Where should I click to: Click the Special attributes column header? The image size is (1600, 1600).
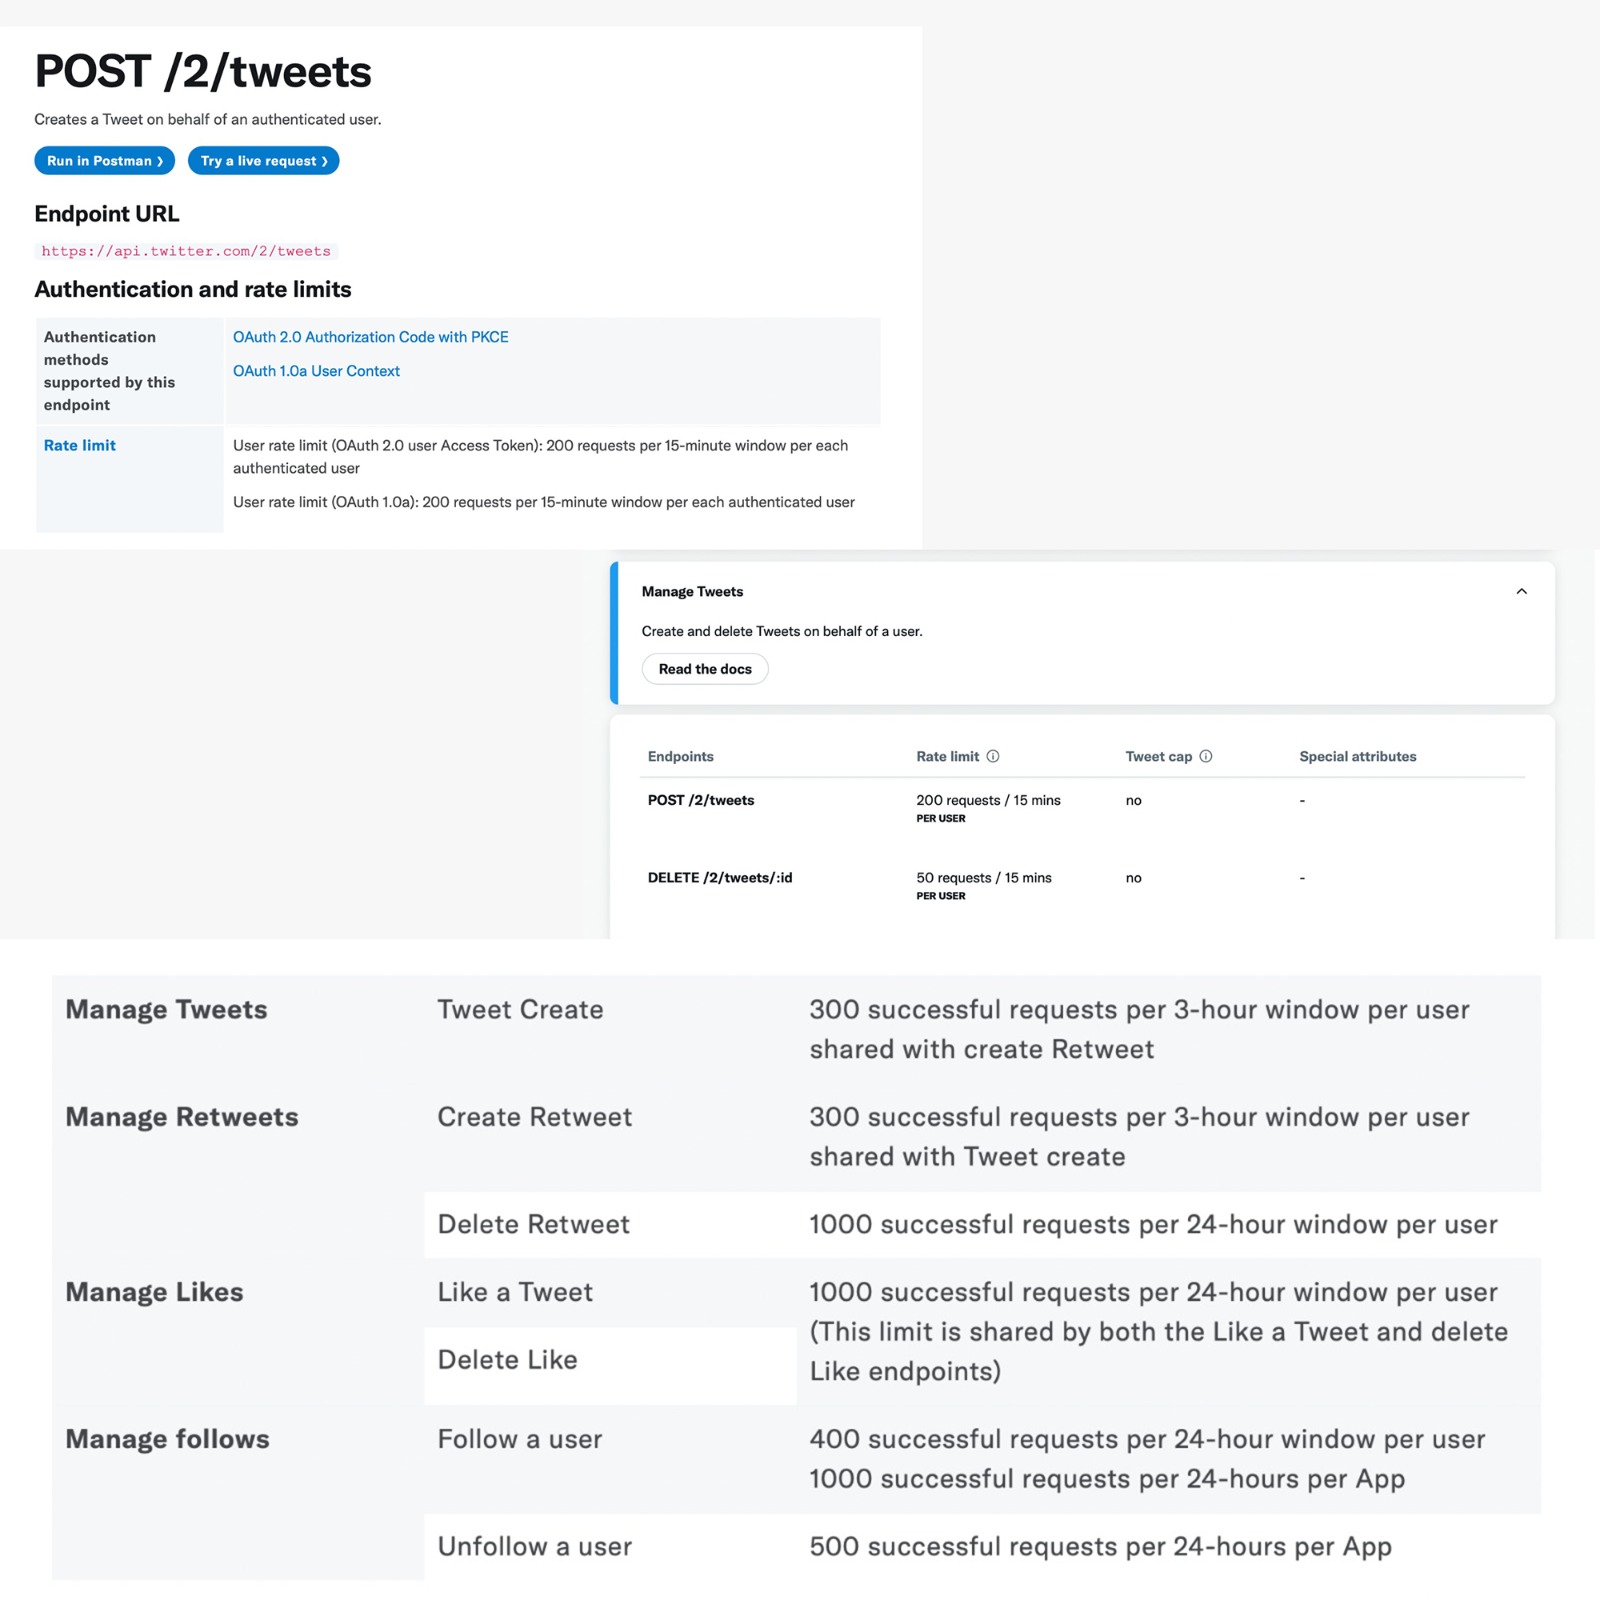[1357, 756]
